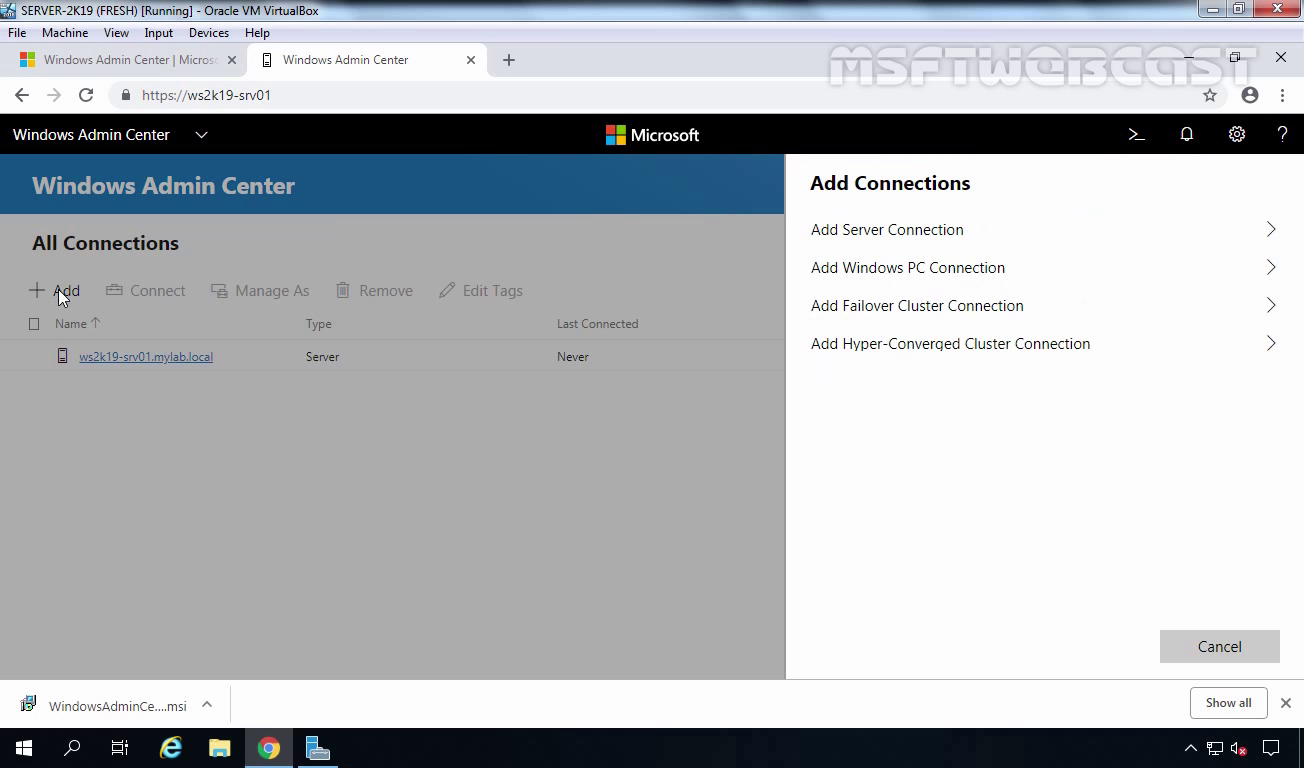Open PowerShell console icon in header
The image size is (1304, 768).
point(1136,134)
